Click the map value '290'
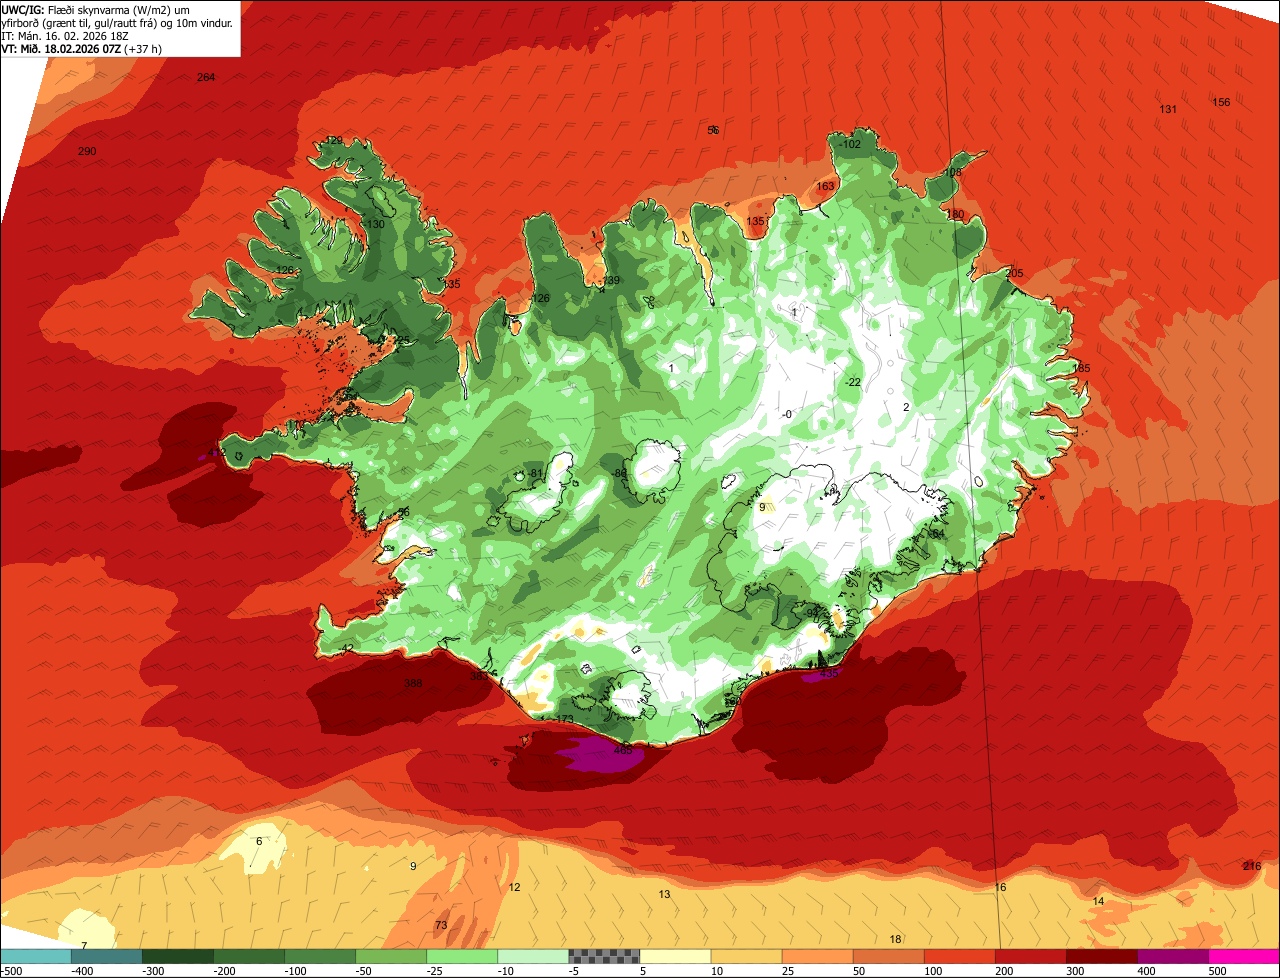 point(87,151)
